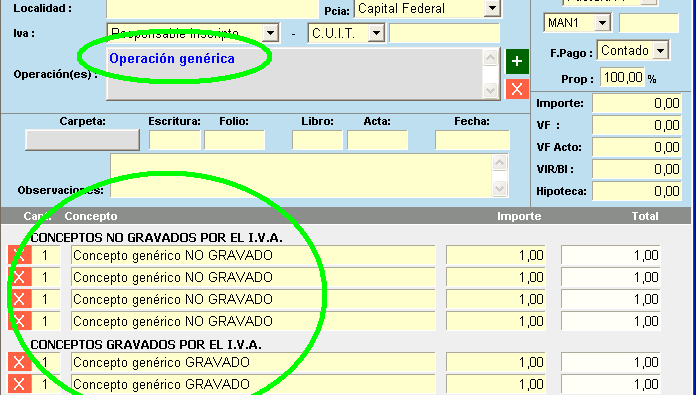The width and height of the screenshot is (696, 395).
Task: Focus the Escritura field
Action: (x=175, y=140)
